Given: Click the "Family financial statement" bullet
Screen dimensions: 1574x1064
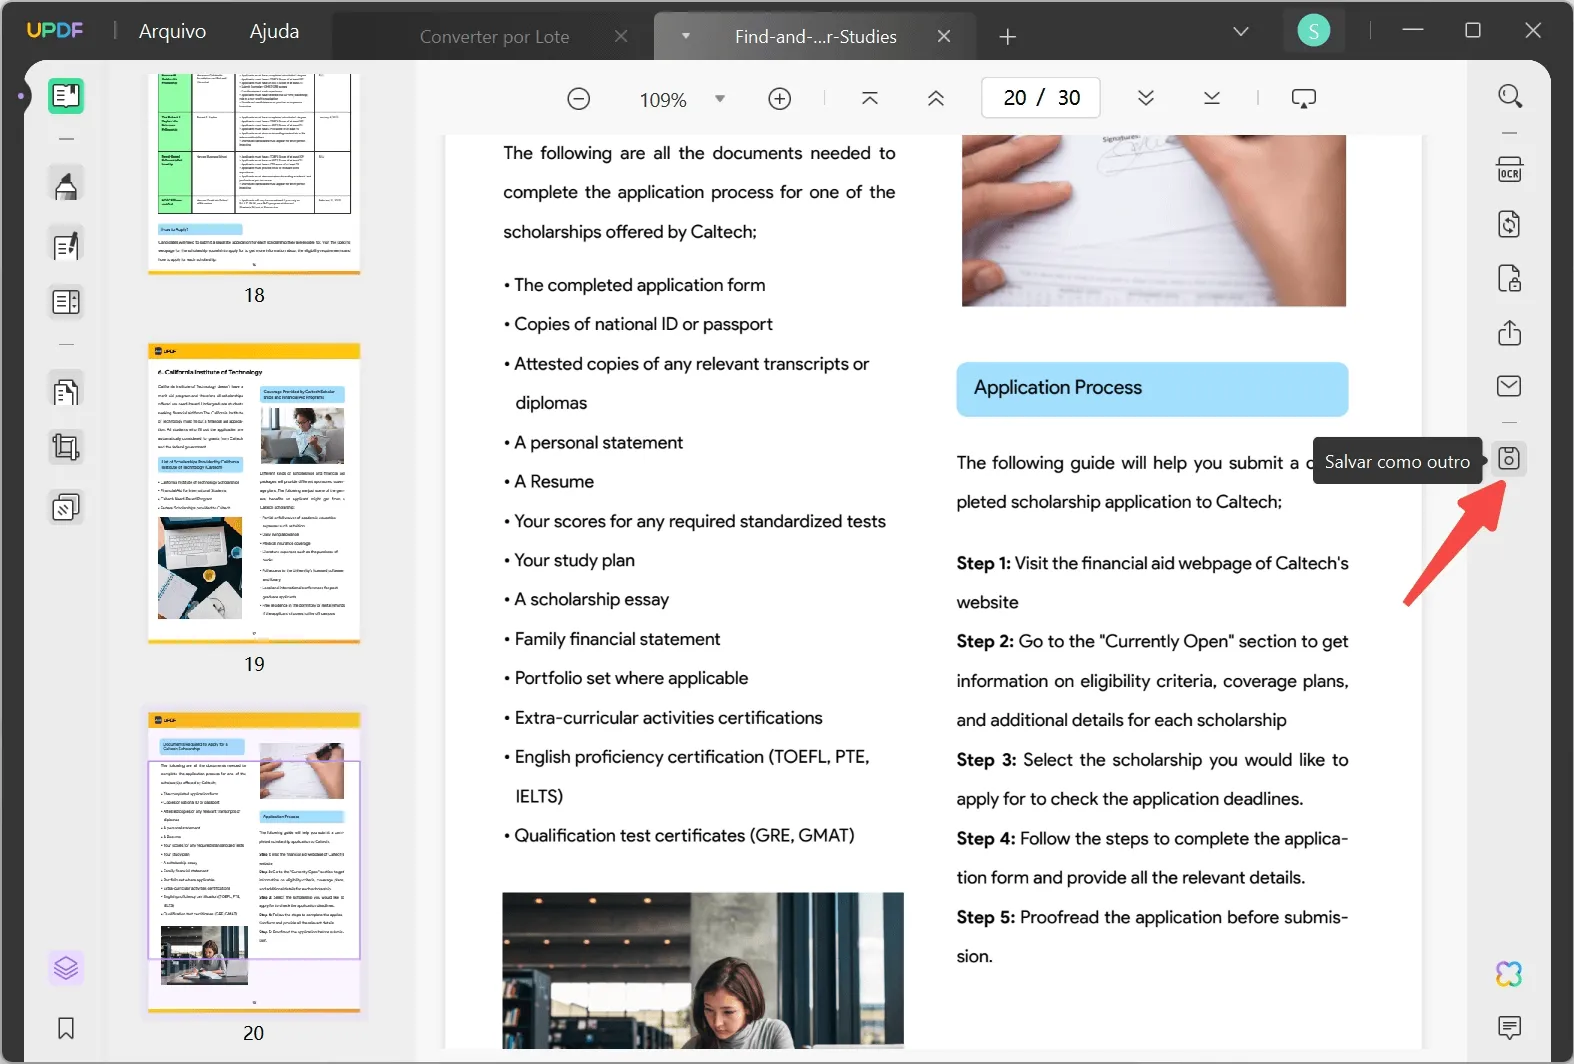Looking at the screenshot, I should pos(616,639).
